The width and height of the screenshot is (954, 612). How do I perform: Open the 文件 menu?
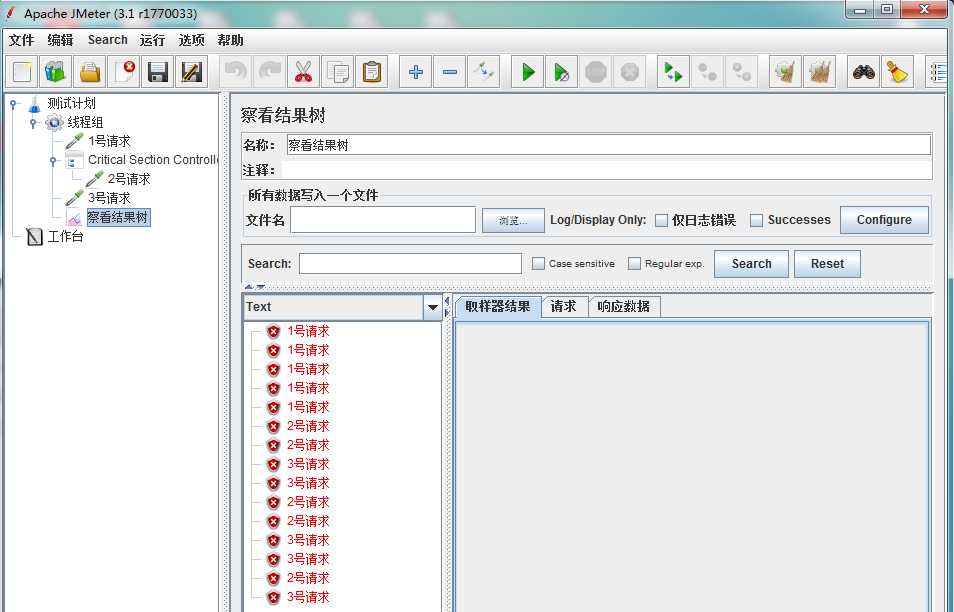[22, 40]
